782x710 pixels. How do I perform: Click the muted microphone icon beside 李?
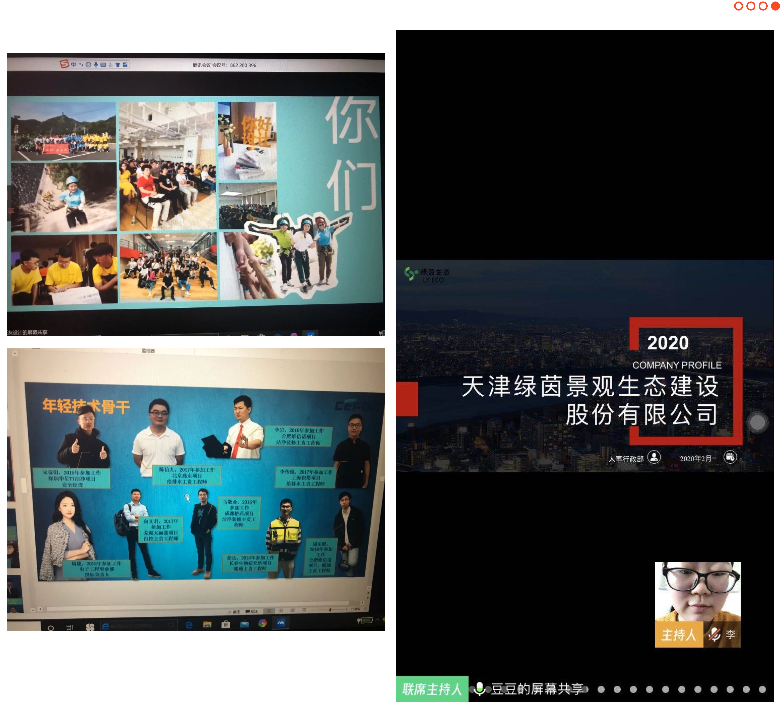pos(714,635)
